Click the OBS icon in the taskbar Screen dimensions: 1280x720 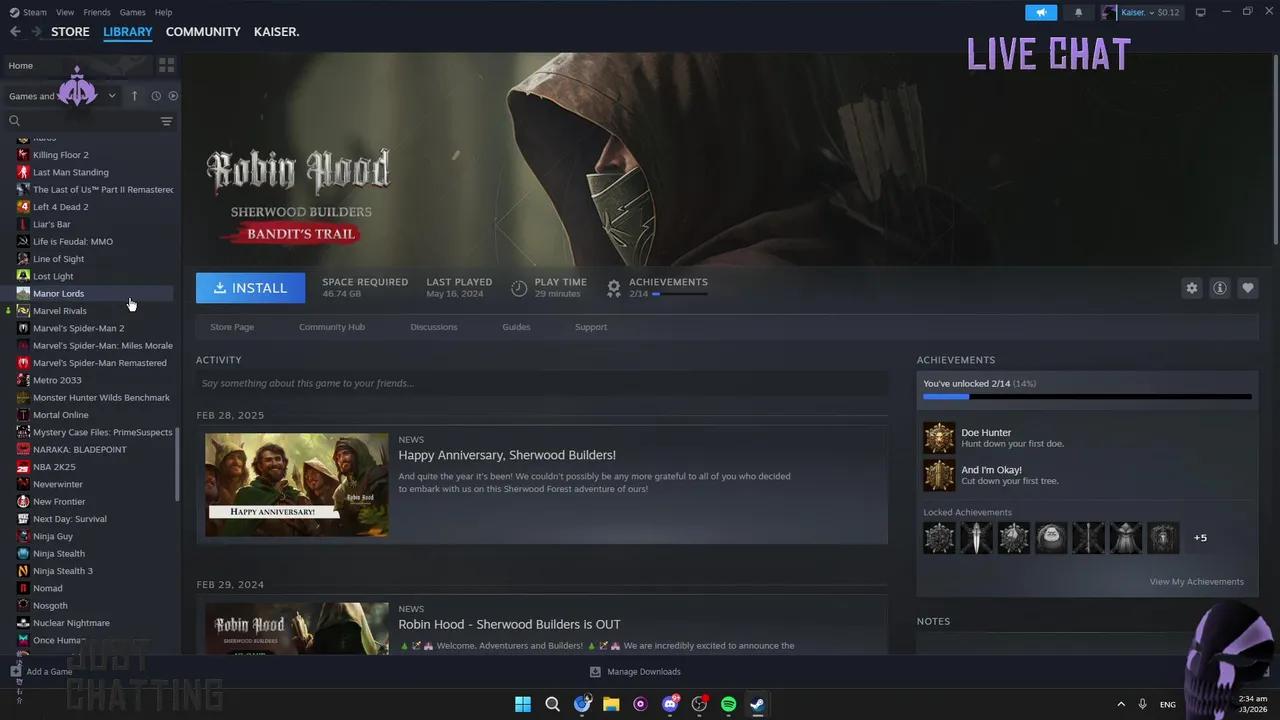[699, 704]
